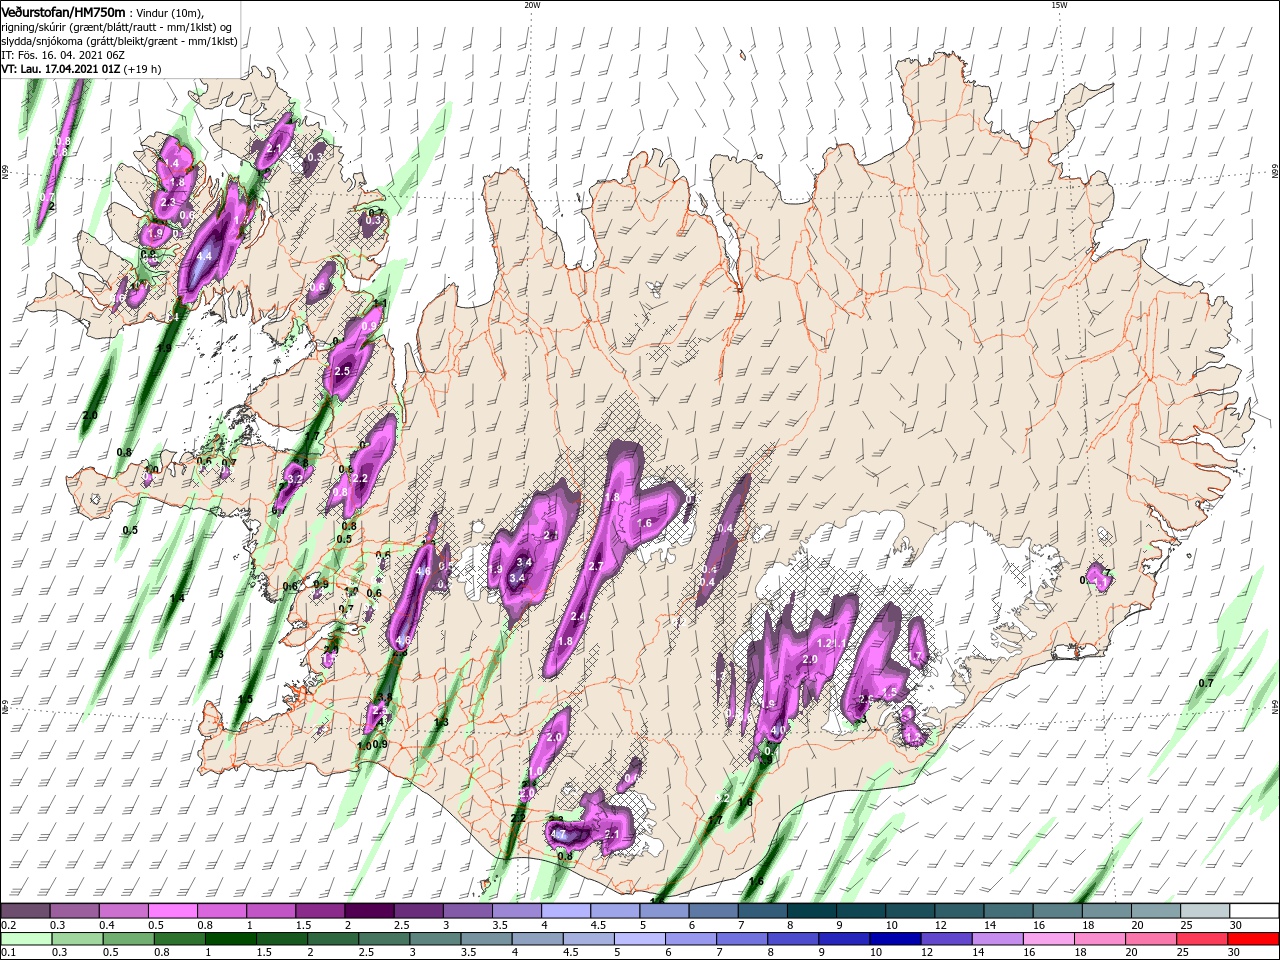Screen dimensions: 1280x960
Task: Click the '15W' longitude label
Action: tap(1059, 5)
